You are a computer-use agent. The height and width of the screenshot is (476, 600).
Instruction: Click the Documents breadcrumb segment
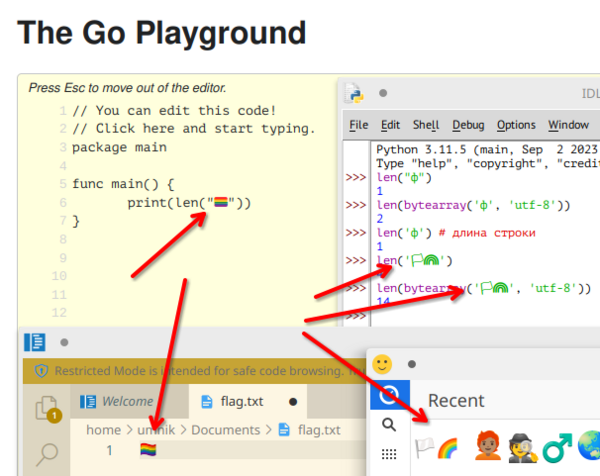226,430
